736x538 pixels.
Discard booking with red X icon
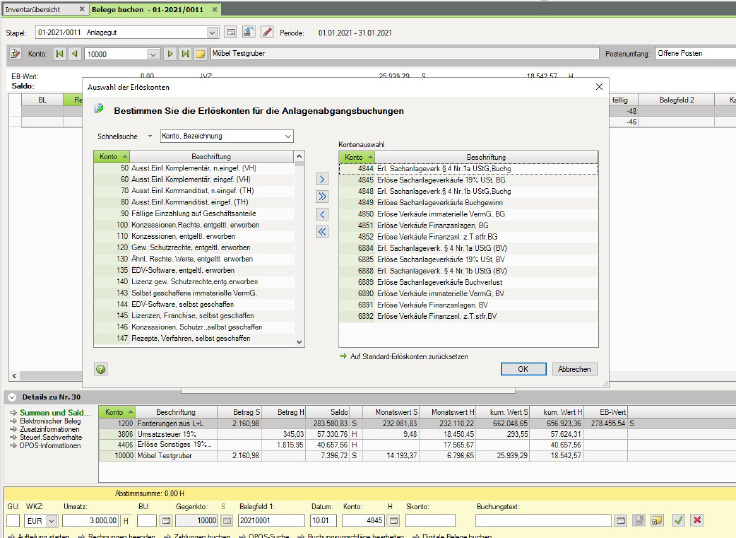tap(697, 520)
